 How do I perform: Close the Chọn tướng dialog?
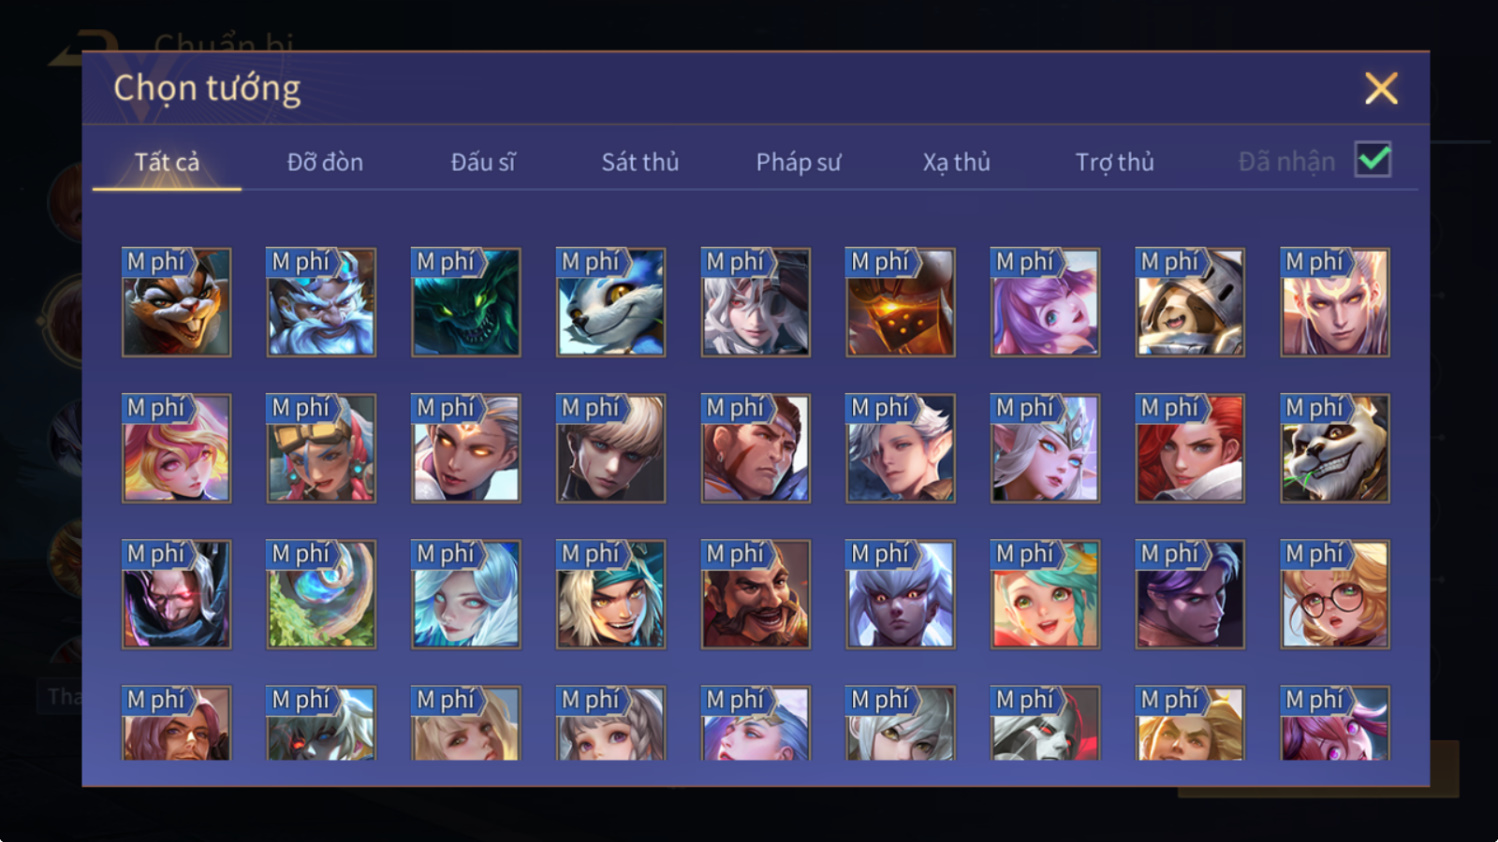(1381, 88)
